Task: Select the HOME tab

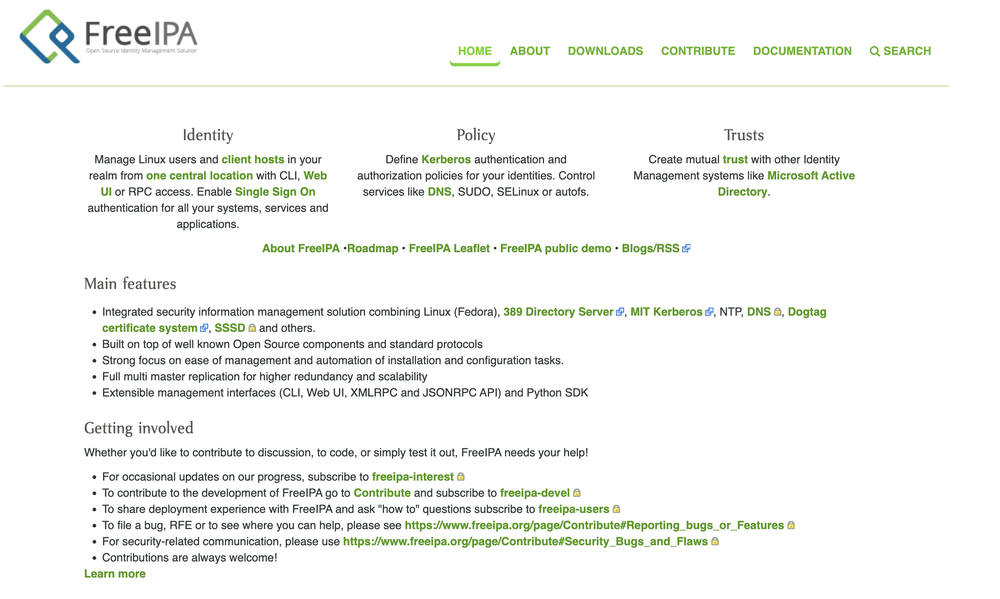Action: [474, 51]
